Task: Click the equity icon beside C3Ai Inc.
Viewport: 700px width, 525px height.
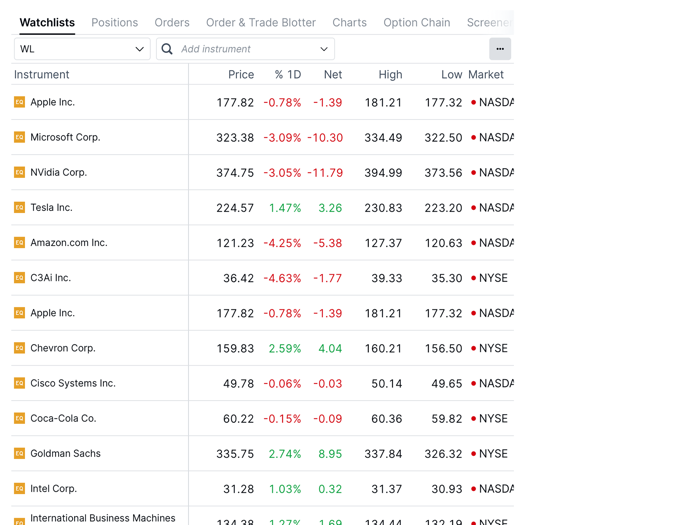Action: [x=19, y=278]
